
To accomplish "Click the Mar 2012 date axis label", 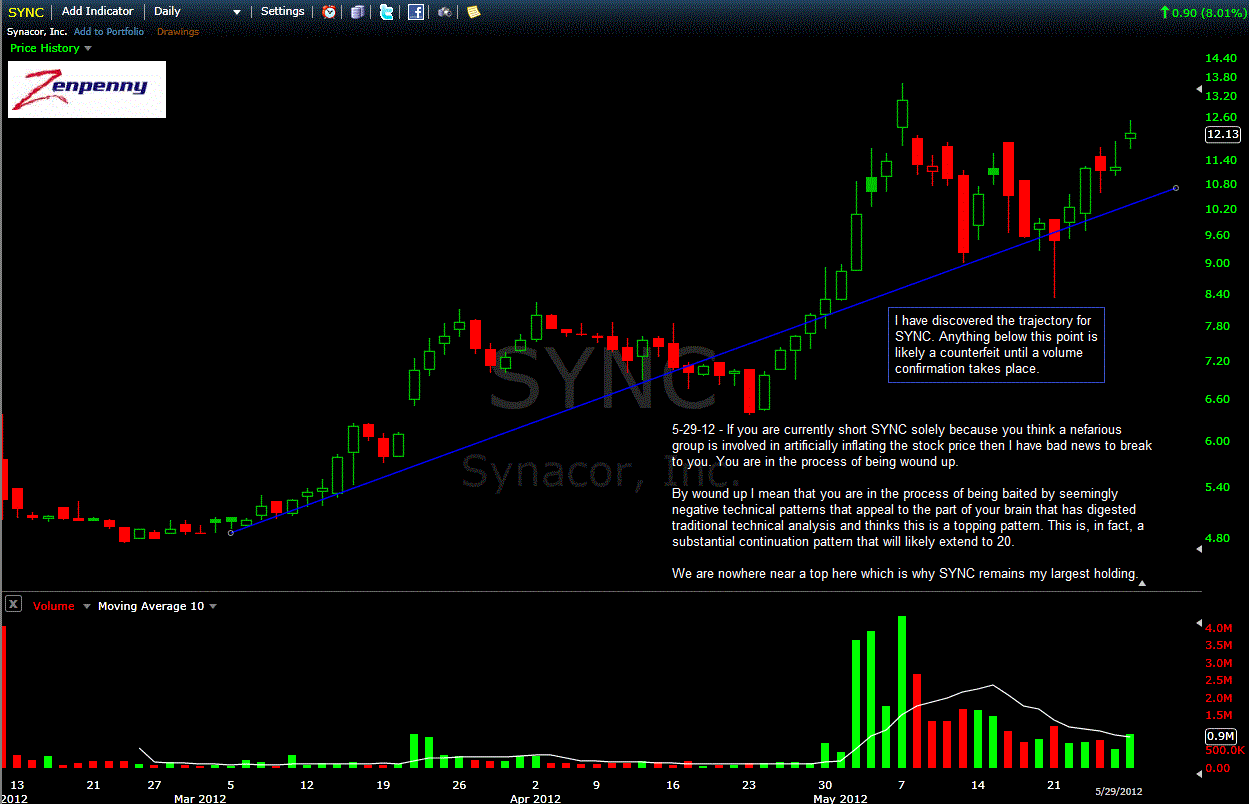I will point(200,799).
